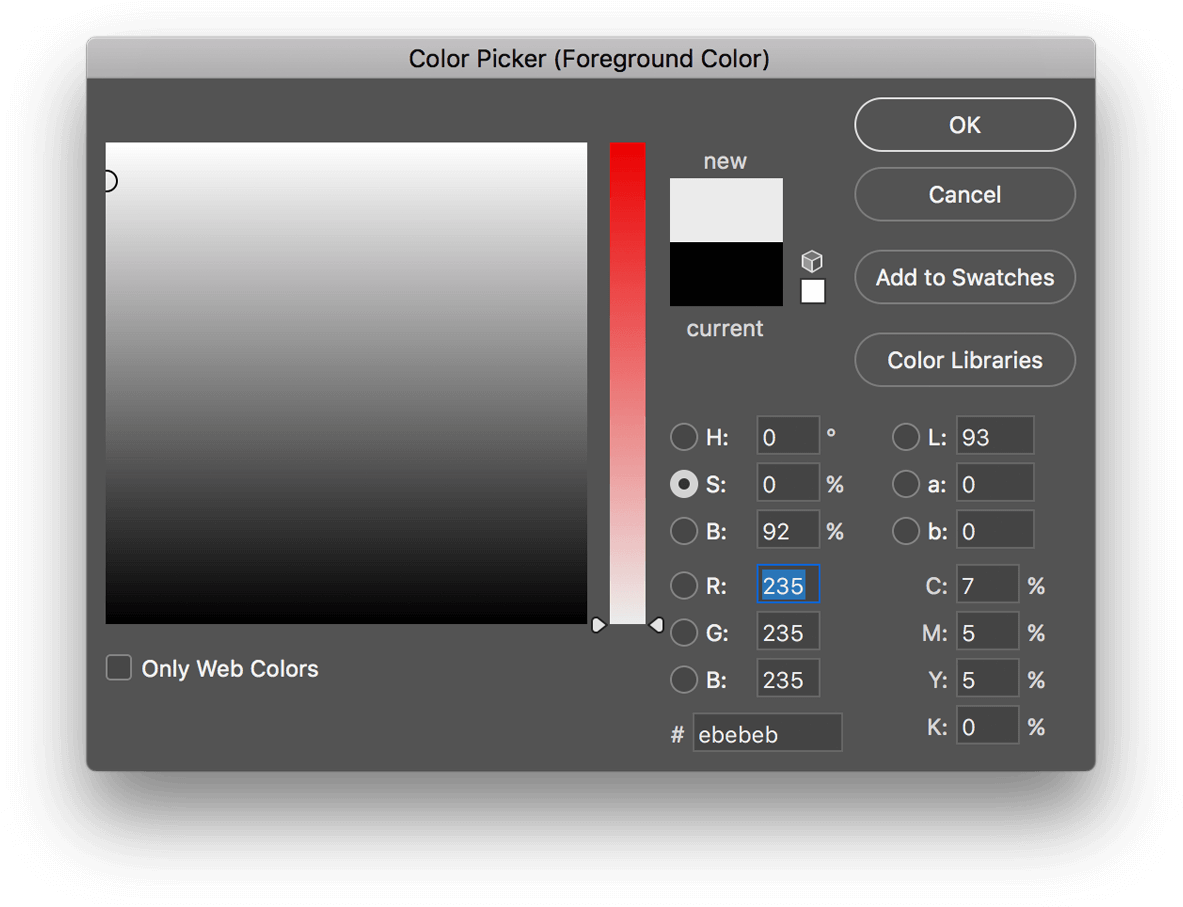Viewport: 1183px width, 907px height.
Task: Click the Lab b value field
Action: 995,530
